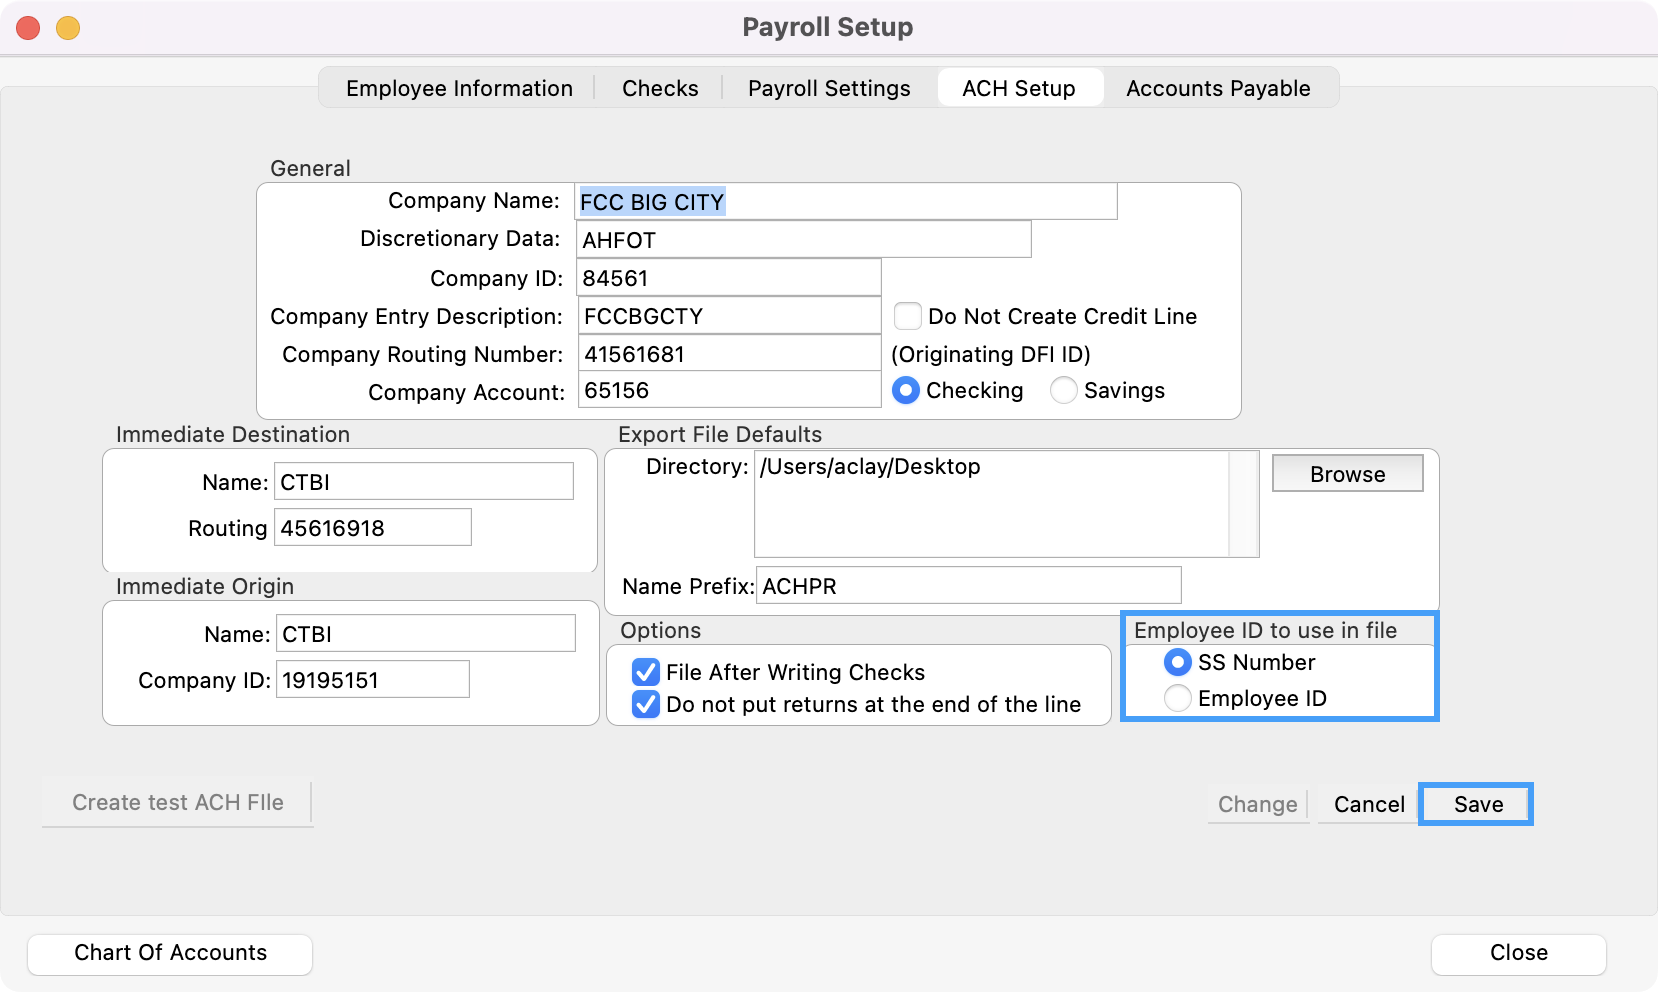Open Chart Of Accounts

click(x=170, y=953)
